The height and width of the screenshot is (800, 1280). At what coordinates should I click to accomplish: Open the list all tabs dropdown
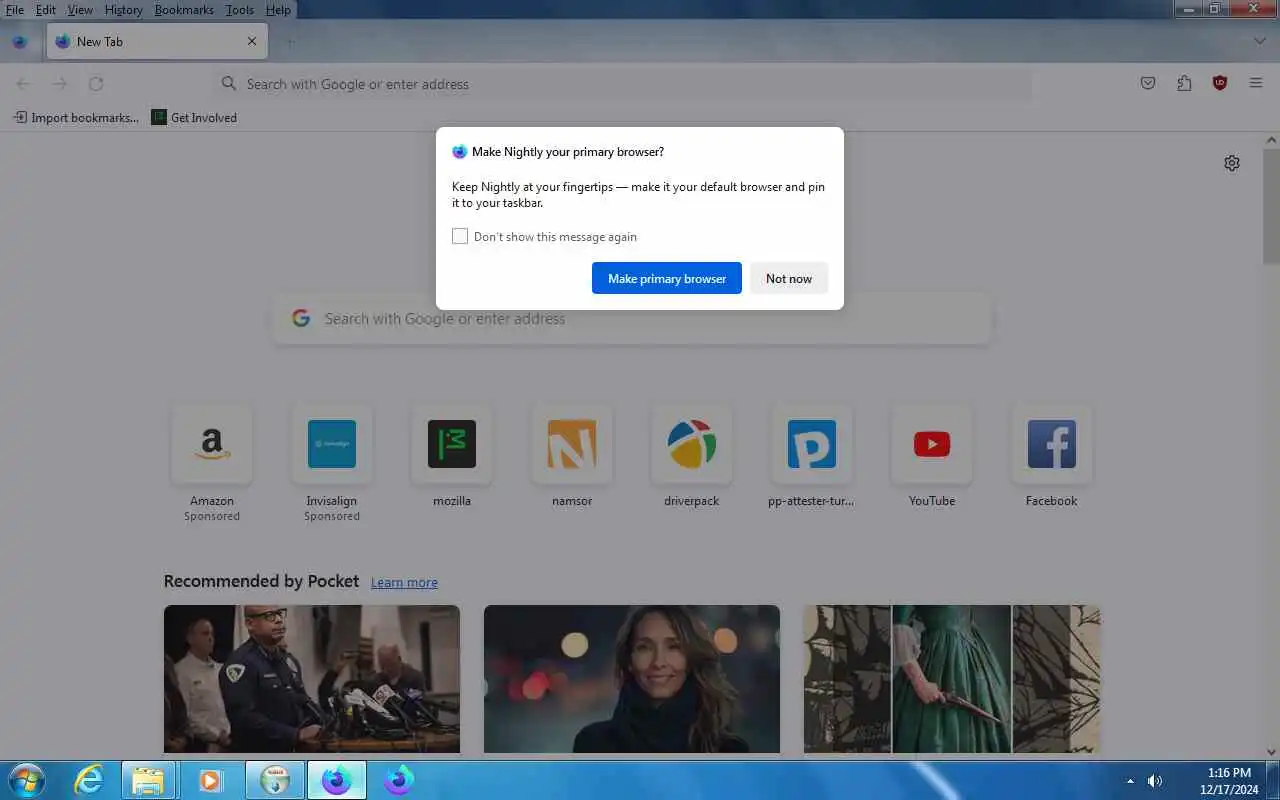pyautogui.click(x=1260, y=41)
